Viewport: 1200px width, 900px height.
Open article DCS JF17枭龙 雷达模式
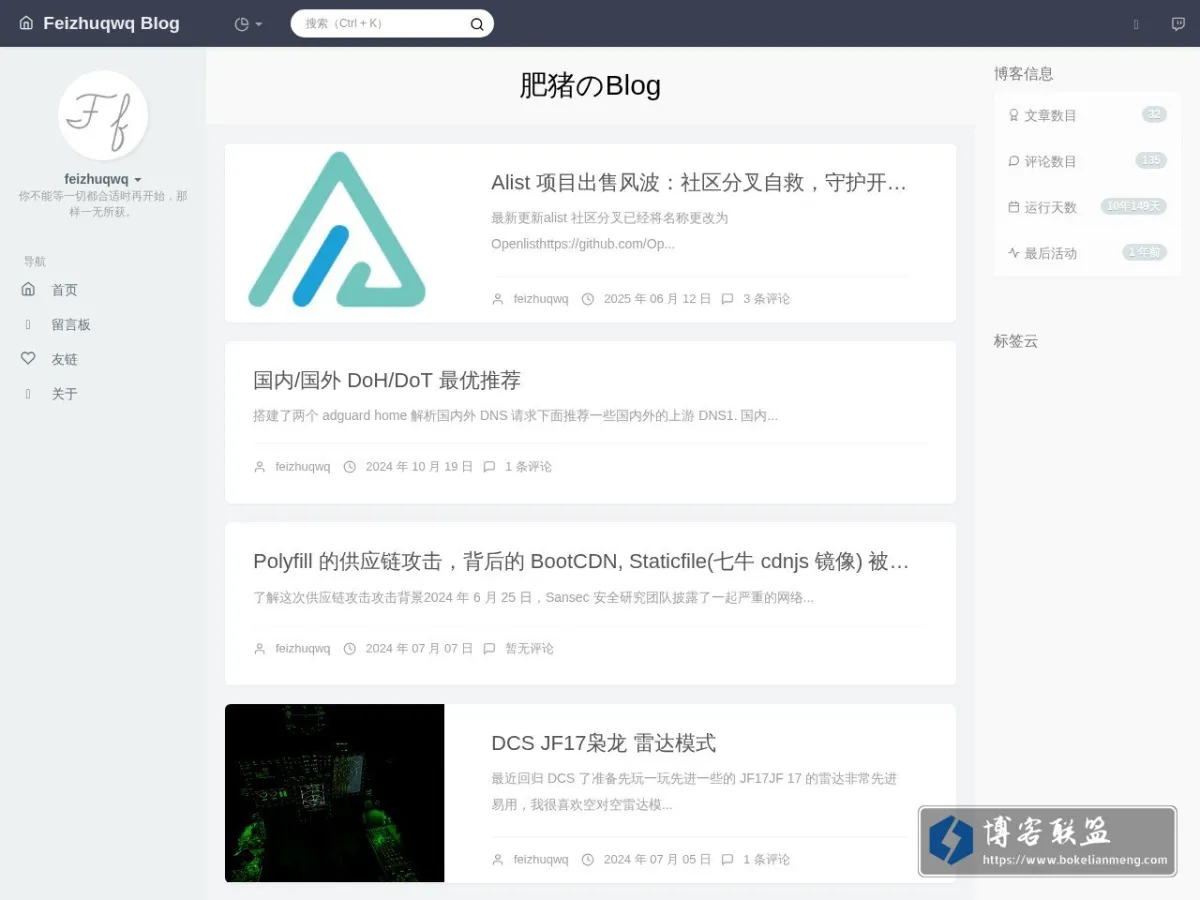pos(603,743)
